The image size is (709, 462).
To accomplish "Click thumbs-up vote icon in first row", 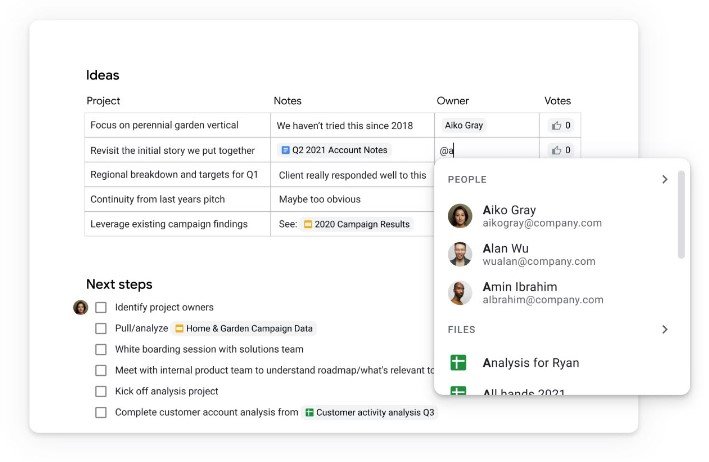I will (556, 126).
